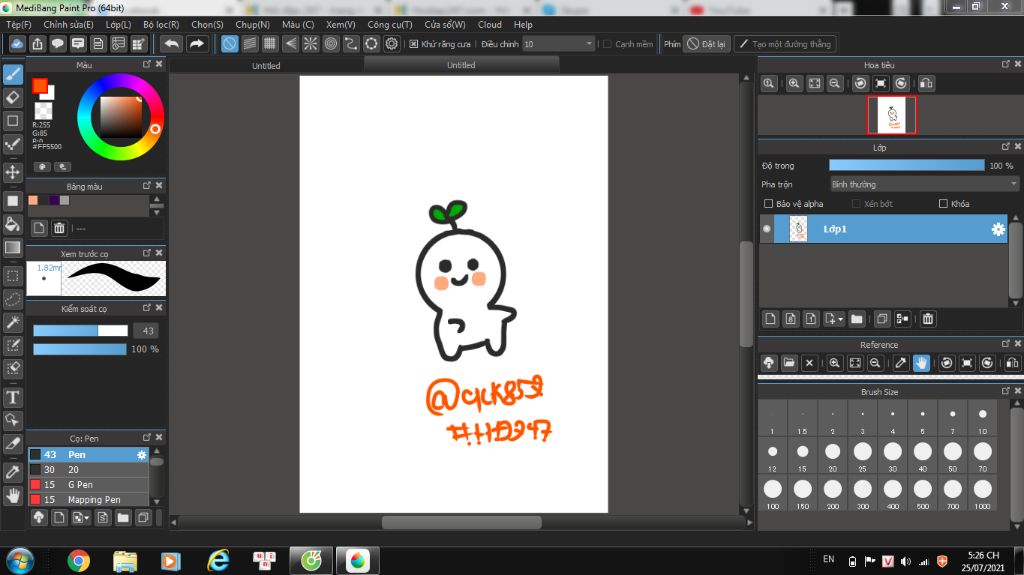Select the Magic Wand tool
1024x575 pixels.
tap(12, 322)
